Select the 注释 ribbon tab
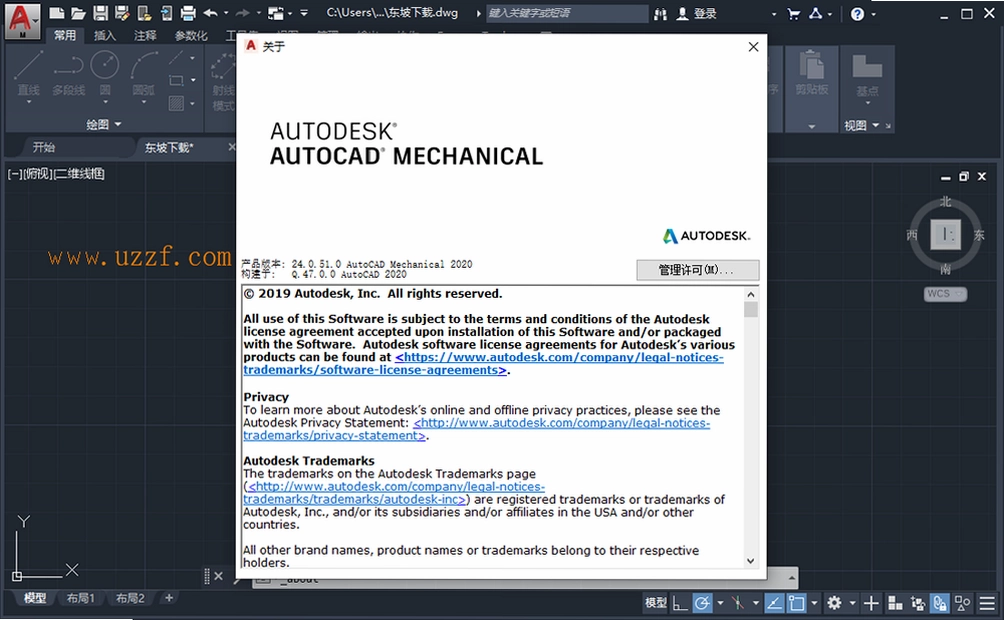The width and height of the screenshot is (1004, 620). pos(145,36)
